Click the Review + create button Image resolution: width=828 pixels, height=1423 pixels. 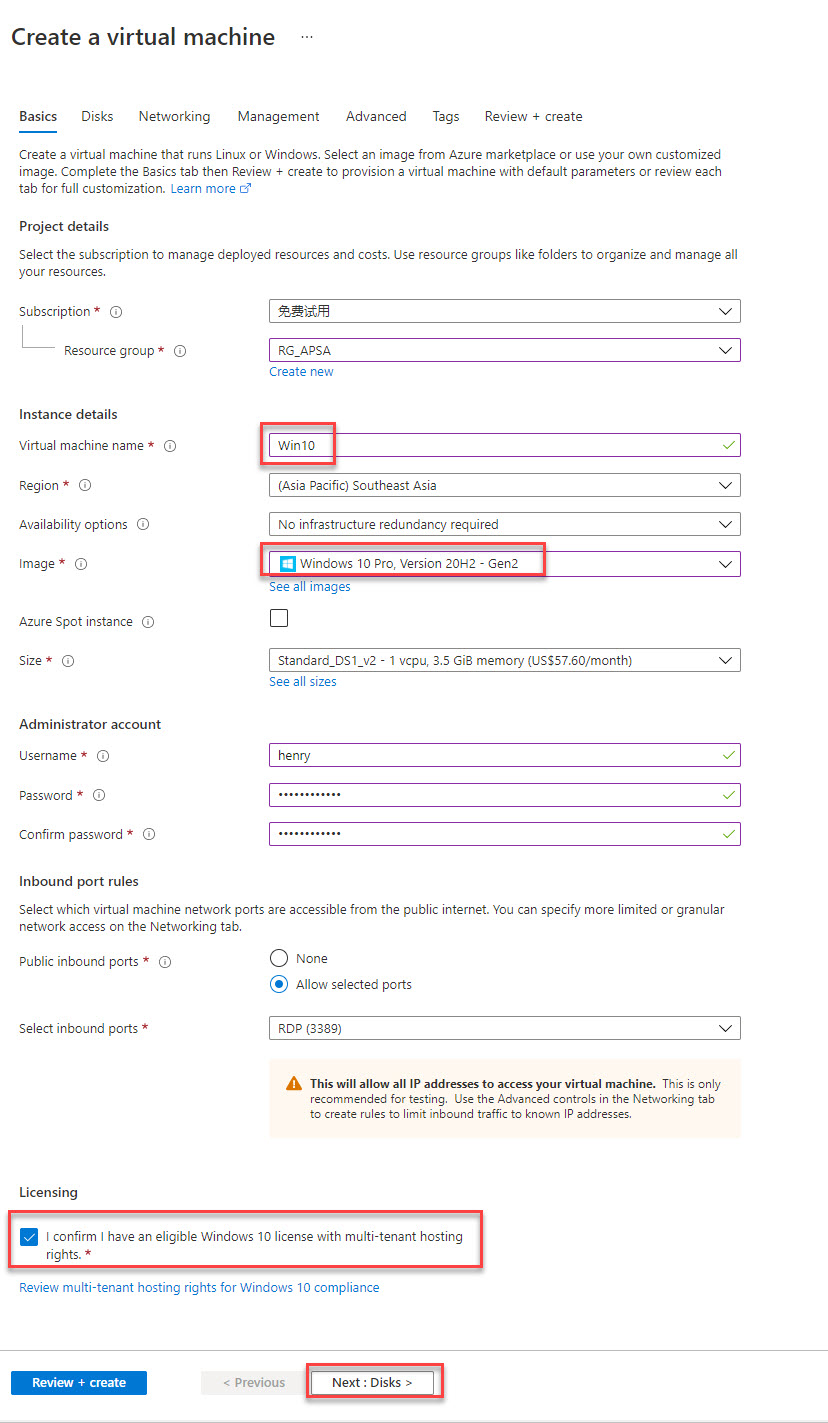[x=79, y=1383]
